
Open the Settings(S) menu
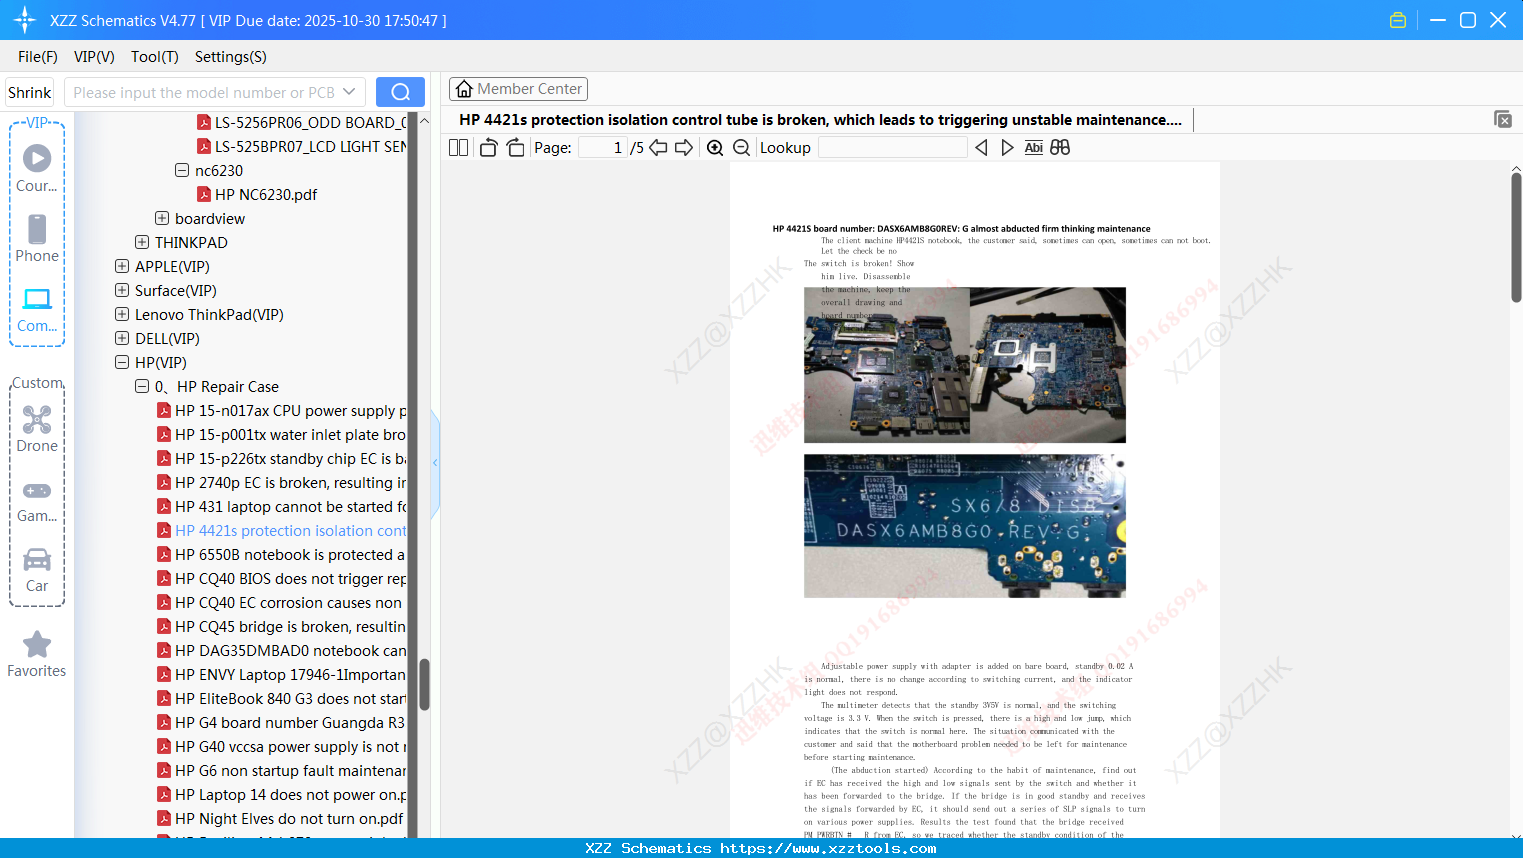point(231,57)
